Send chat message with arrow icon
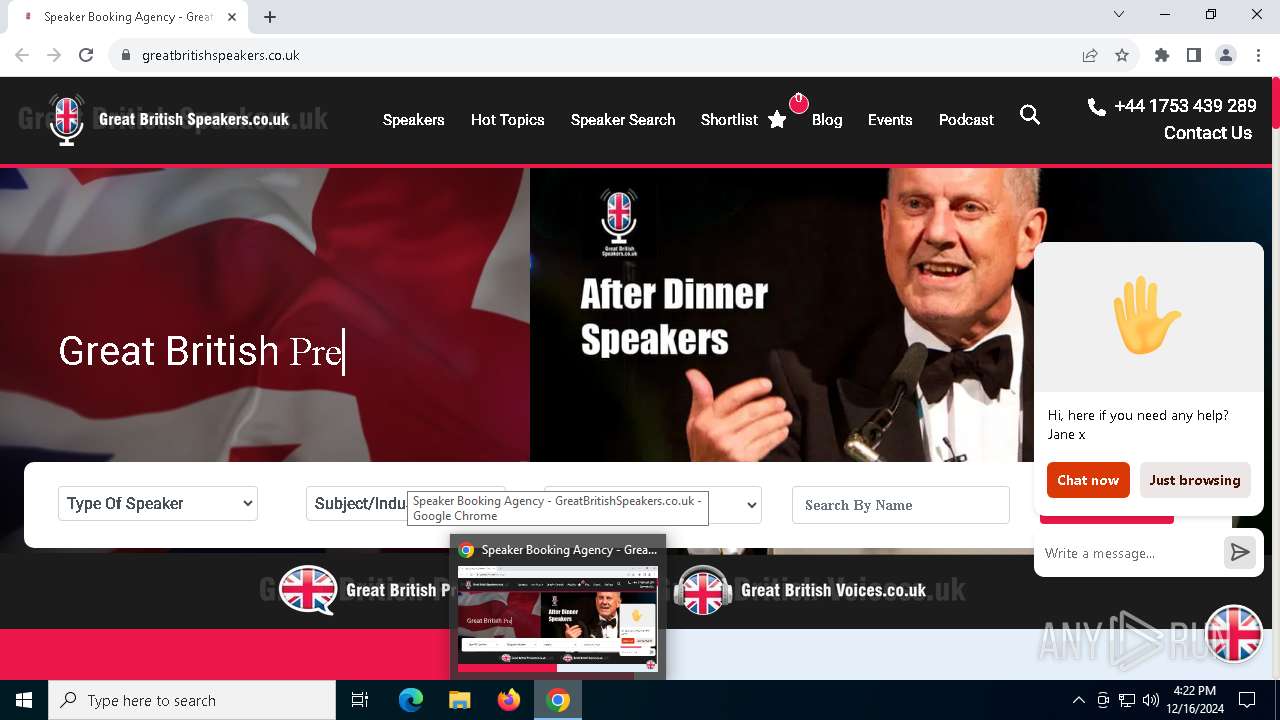1280x720 pixels. pos(1240,552)
